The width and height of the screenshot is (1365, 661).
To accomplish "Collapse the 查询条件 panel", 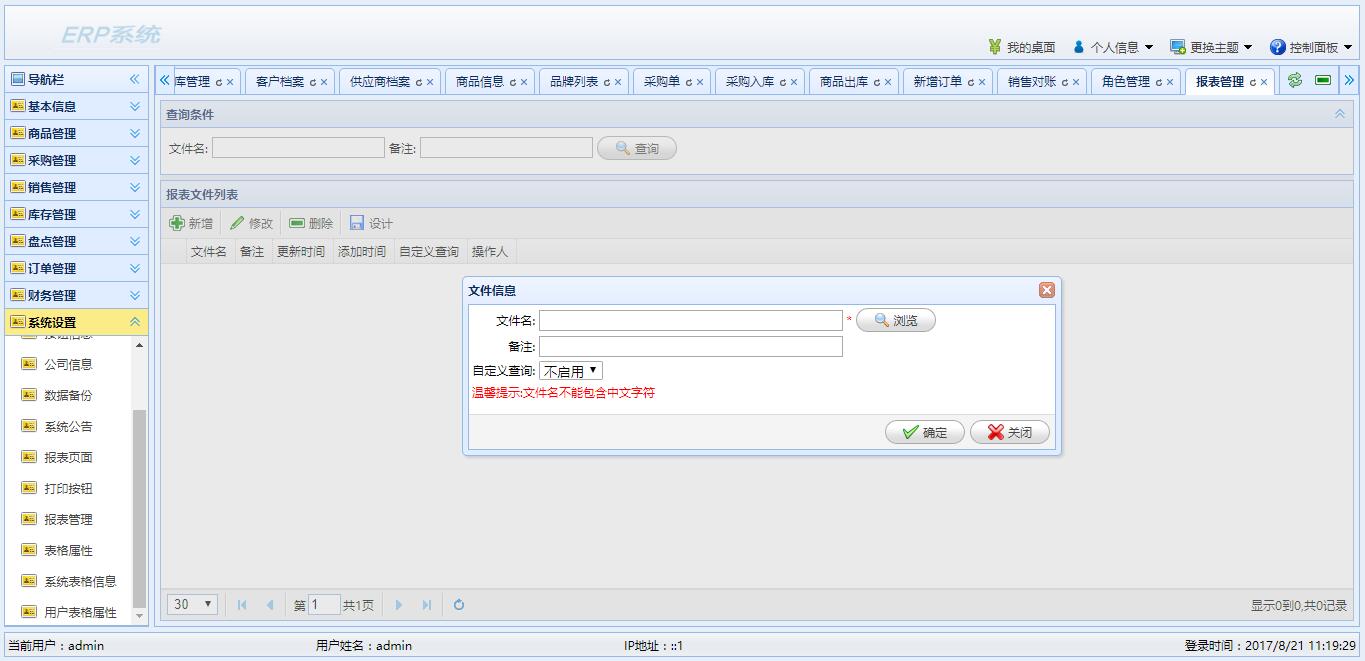I will 1339,114.
